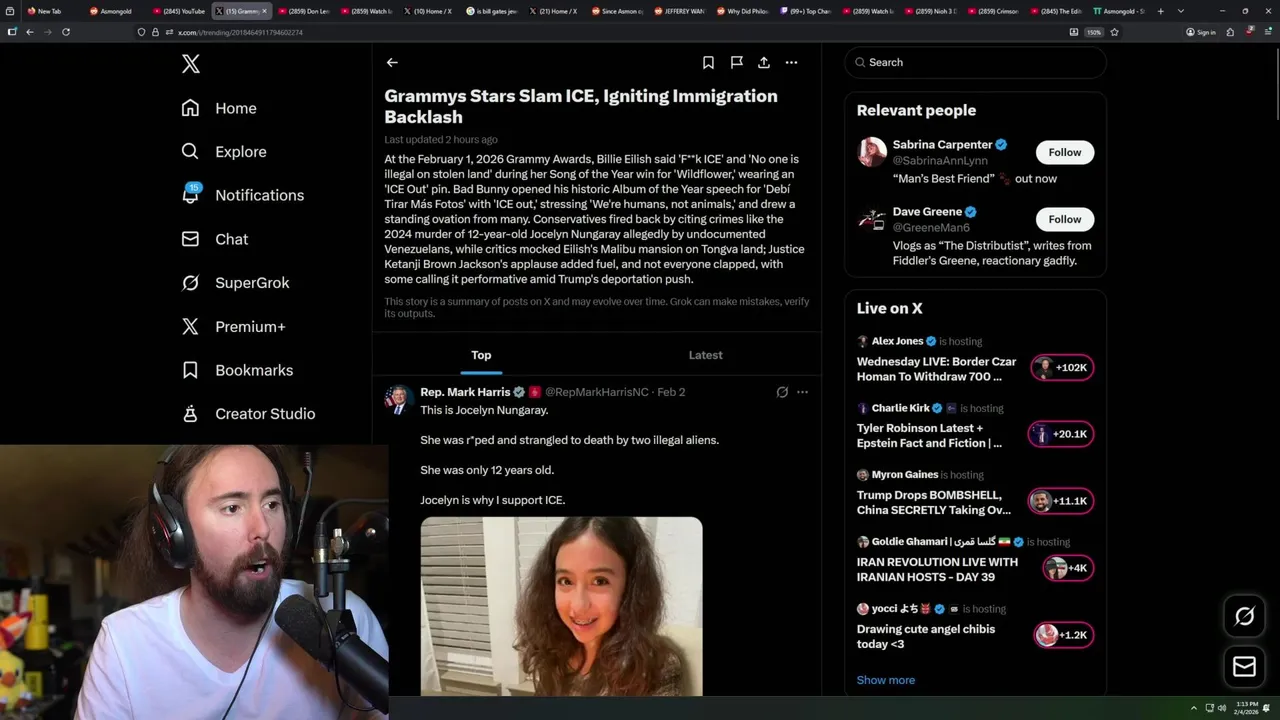Open the @GreeneMan6 handle link
The image size is (1280, 720).
(x=931, y=227)
